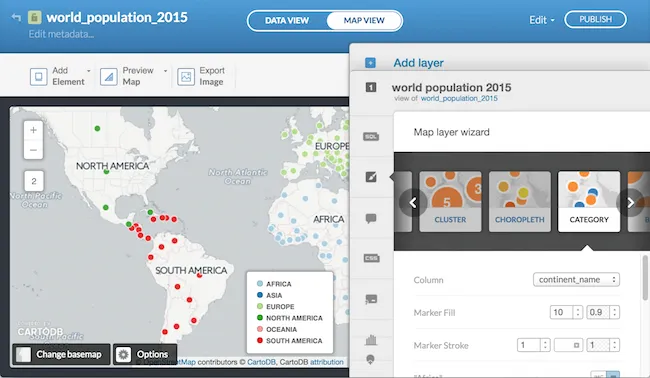Open world_population_2015 table link in layer header
The image size is (650, 378).
coord(459,98)
